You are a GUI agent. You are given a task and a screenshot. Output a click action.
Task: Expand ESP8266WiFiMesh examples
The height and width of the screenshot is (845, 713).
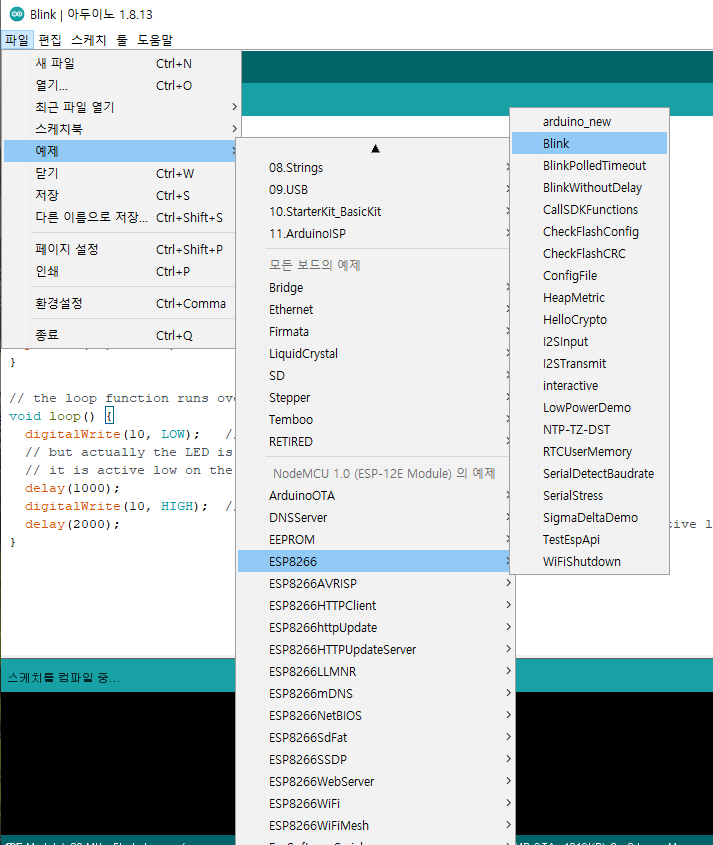pyautogui.click(x=376, y=826)
